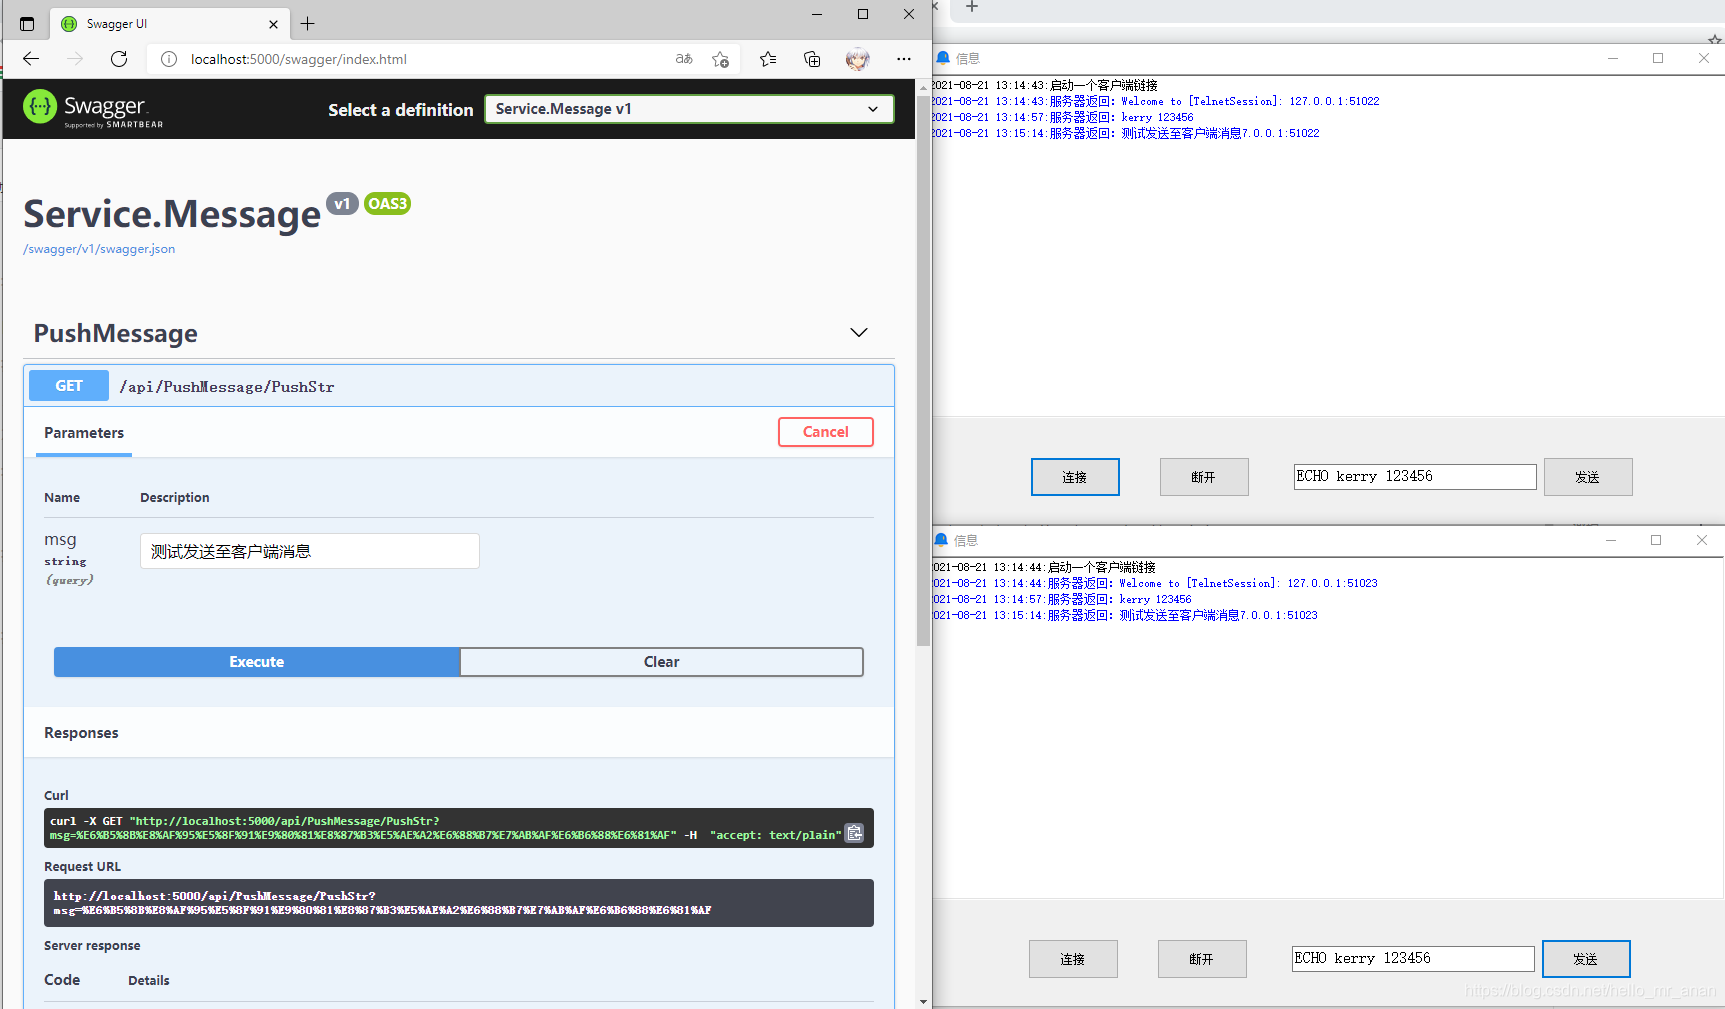
Task: Open browser collections icon
Action: click(812, 59)
